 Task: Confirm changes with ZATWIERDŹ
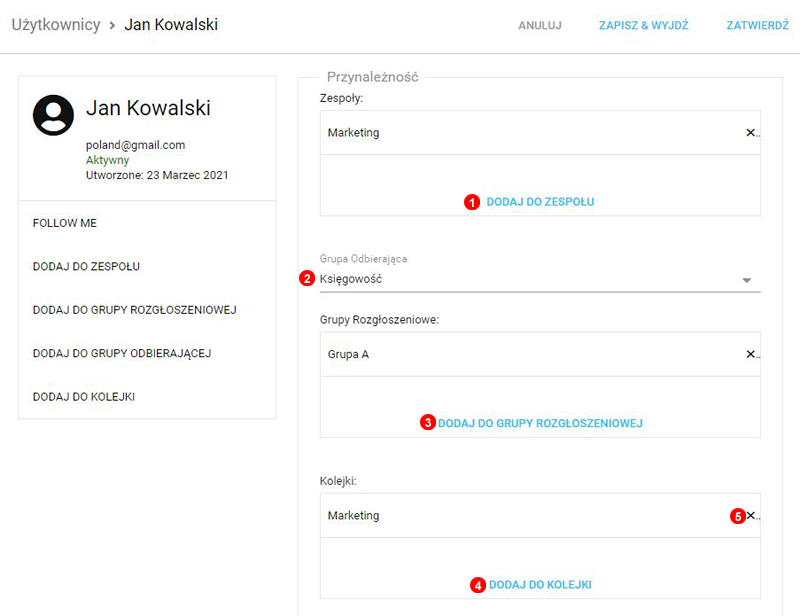coord(757,25)
